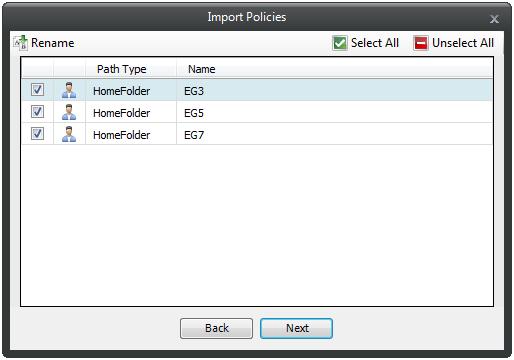The image size is (514, 360).
Task: Close the Import Policies dialog
Action: pyautogui.click(x=494, y=19)
